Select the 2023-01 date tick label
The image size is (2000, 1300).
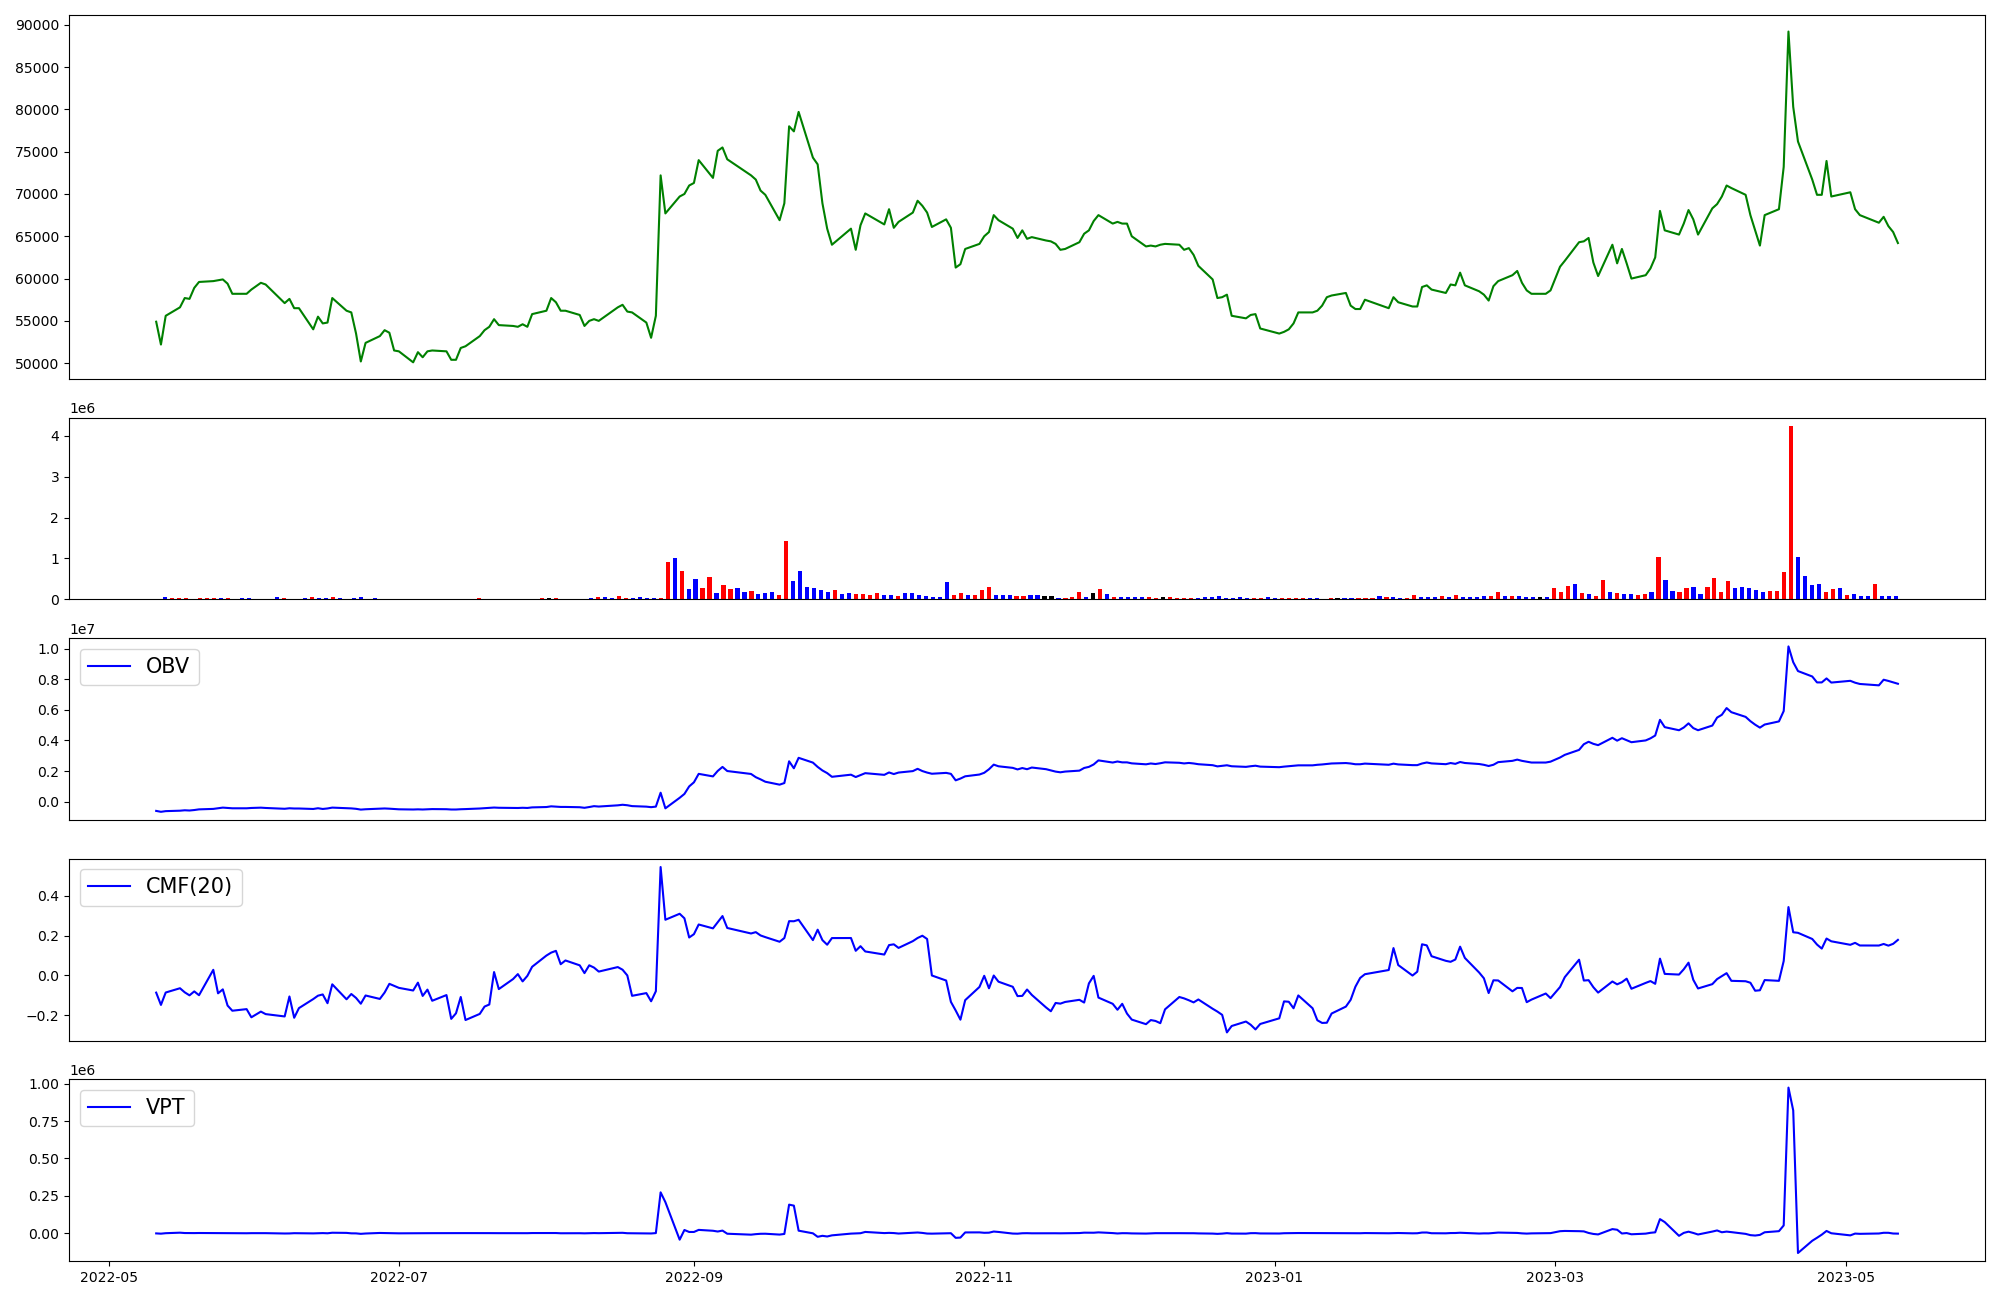(1274, 1277)
